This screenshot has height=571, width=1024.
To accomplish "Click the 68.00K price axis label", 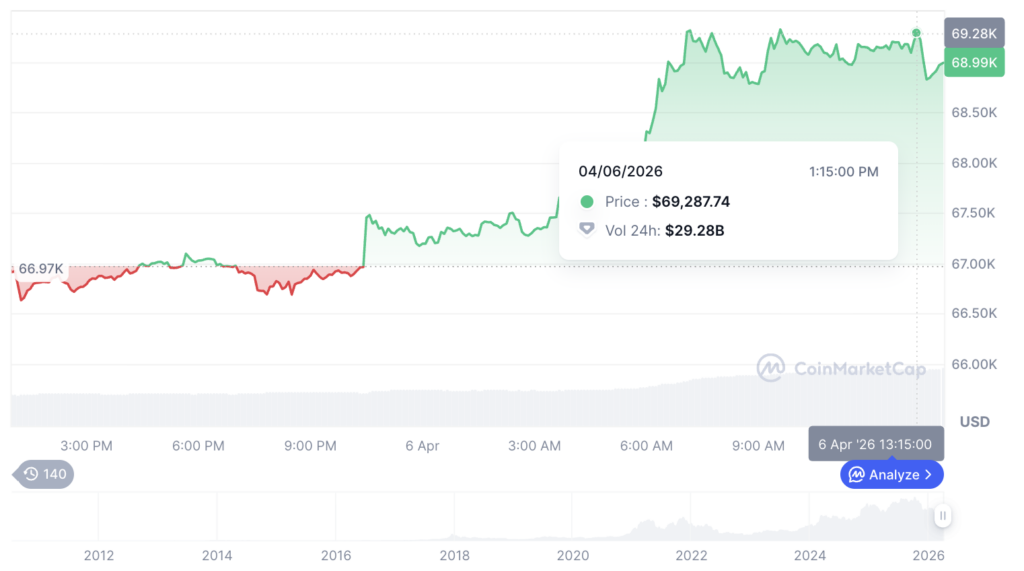I will [974, 163].
